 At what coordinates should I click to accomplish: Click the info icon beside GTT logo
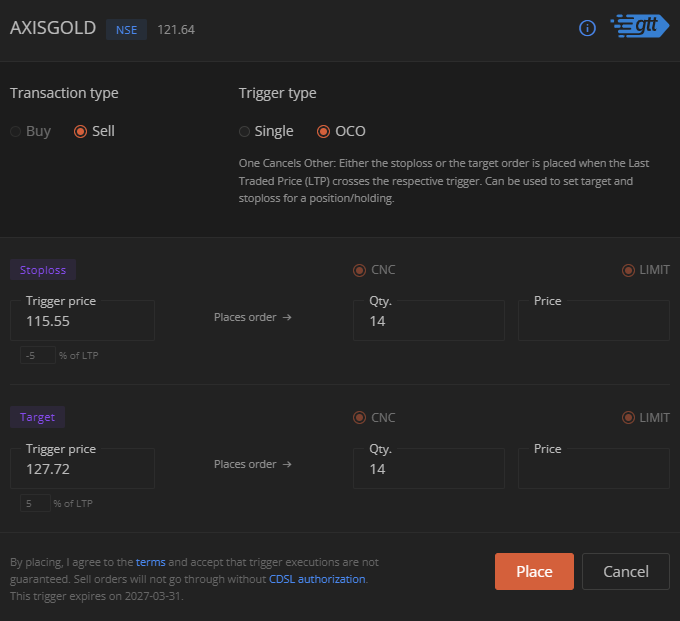[x=588, y=28]
